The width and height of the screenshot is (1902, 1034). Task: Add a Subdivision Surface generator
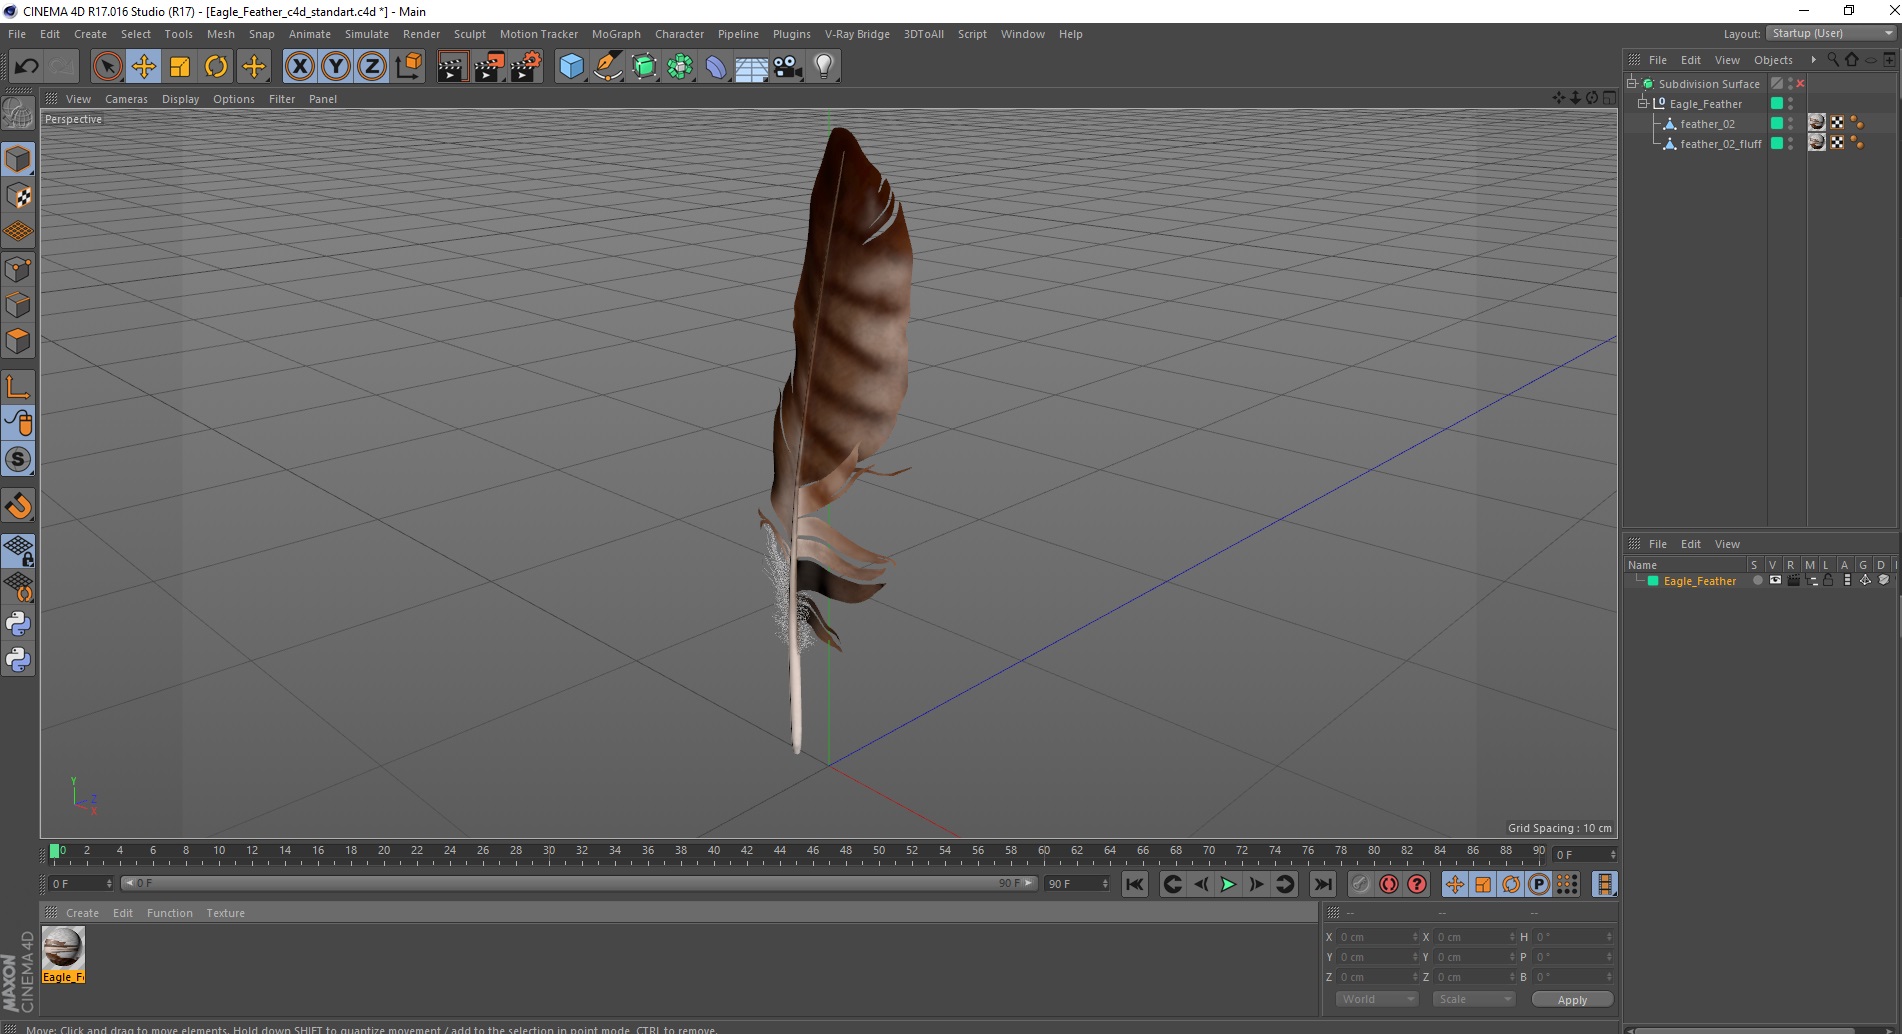coord(644,67)
